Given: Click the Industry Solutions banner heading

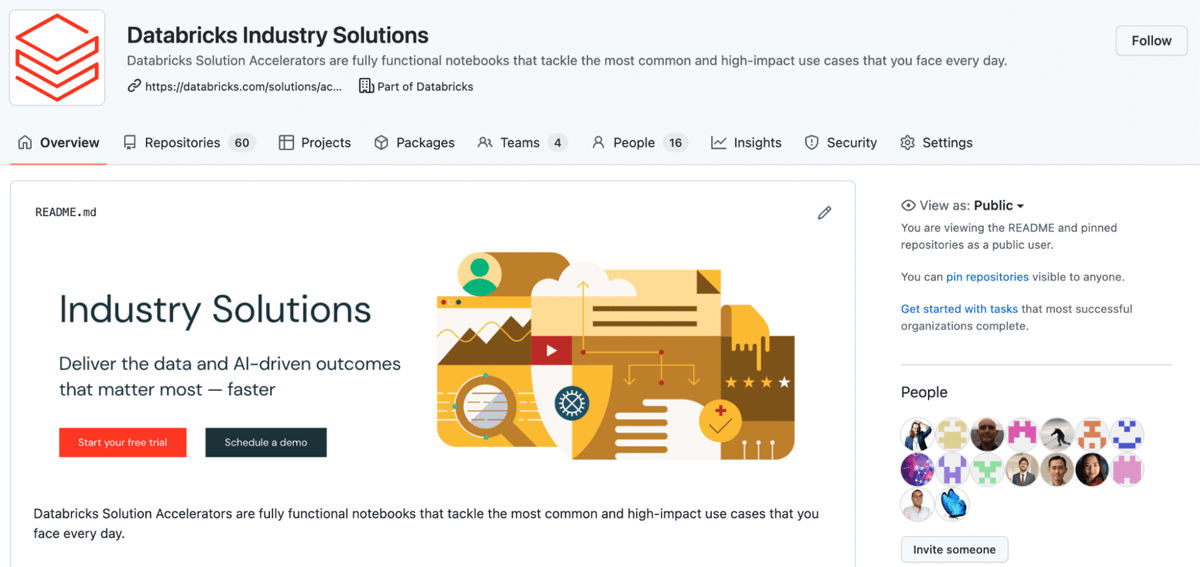Looking at the screenshot, I should 215,309.
